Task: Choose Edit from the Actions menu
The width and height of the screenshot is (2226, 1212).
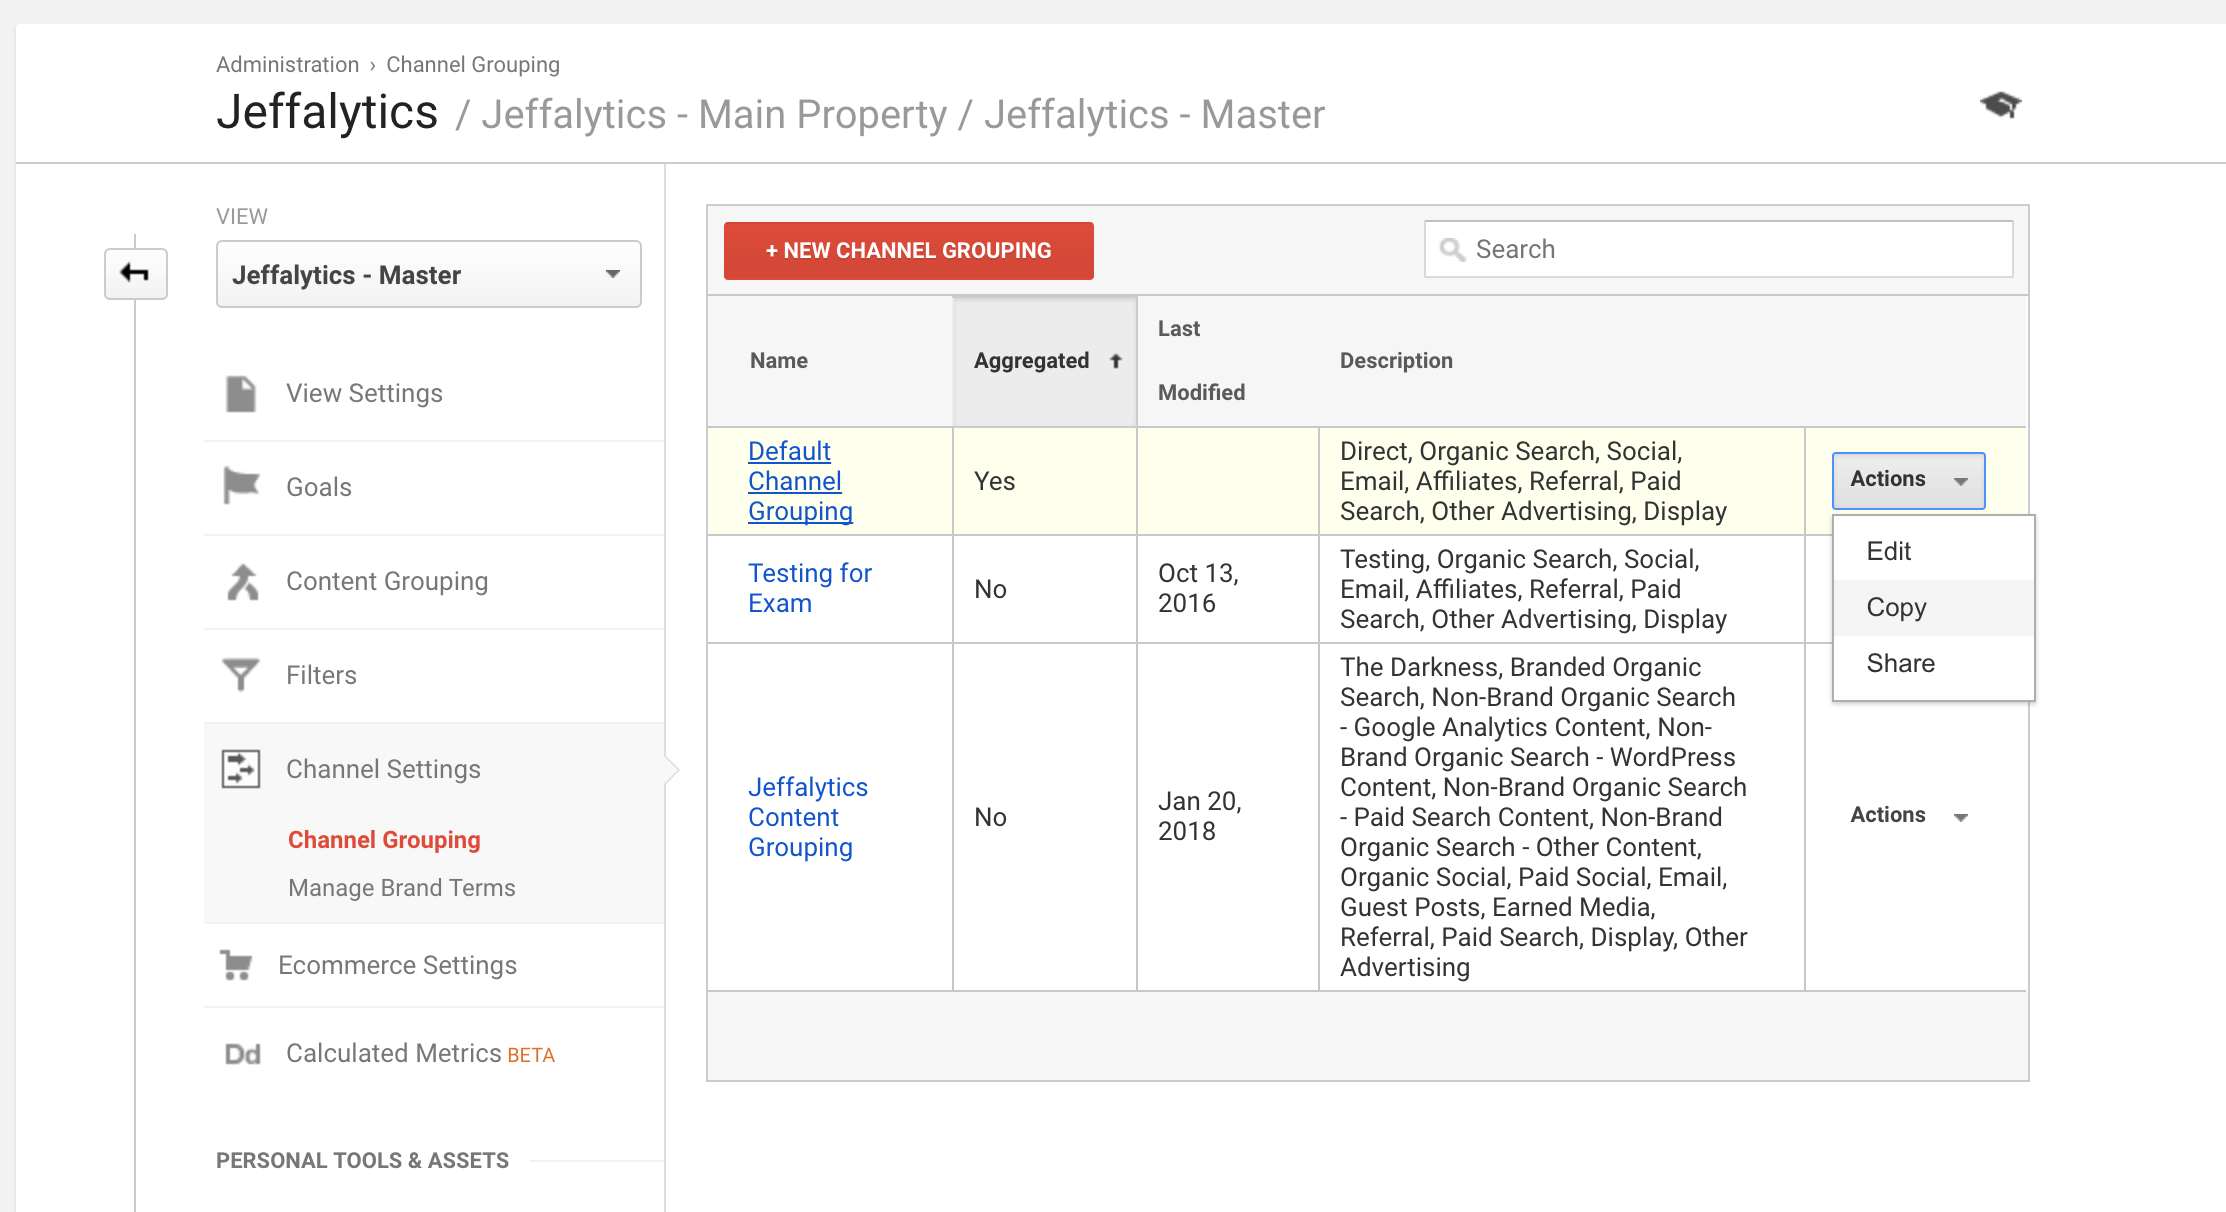Action: 1888,552
